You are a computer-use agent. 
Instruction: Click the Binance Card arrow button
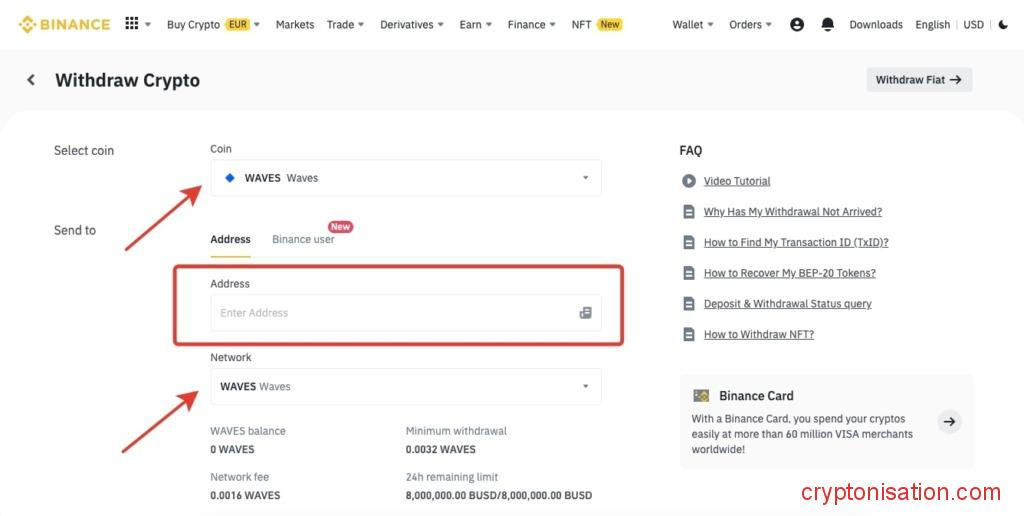(949, 422)
